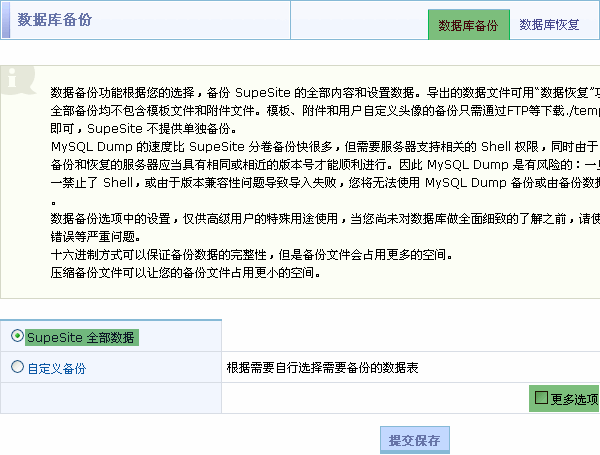Screen dimensions: 600x455
Task: Click the 自定义备份 label text
Action: point(56,368)
